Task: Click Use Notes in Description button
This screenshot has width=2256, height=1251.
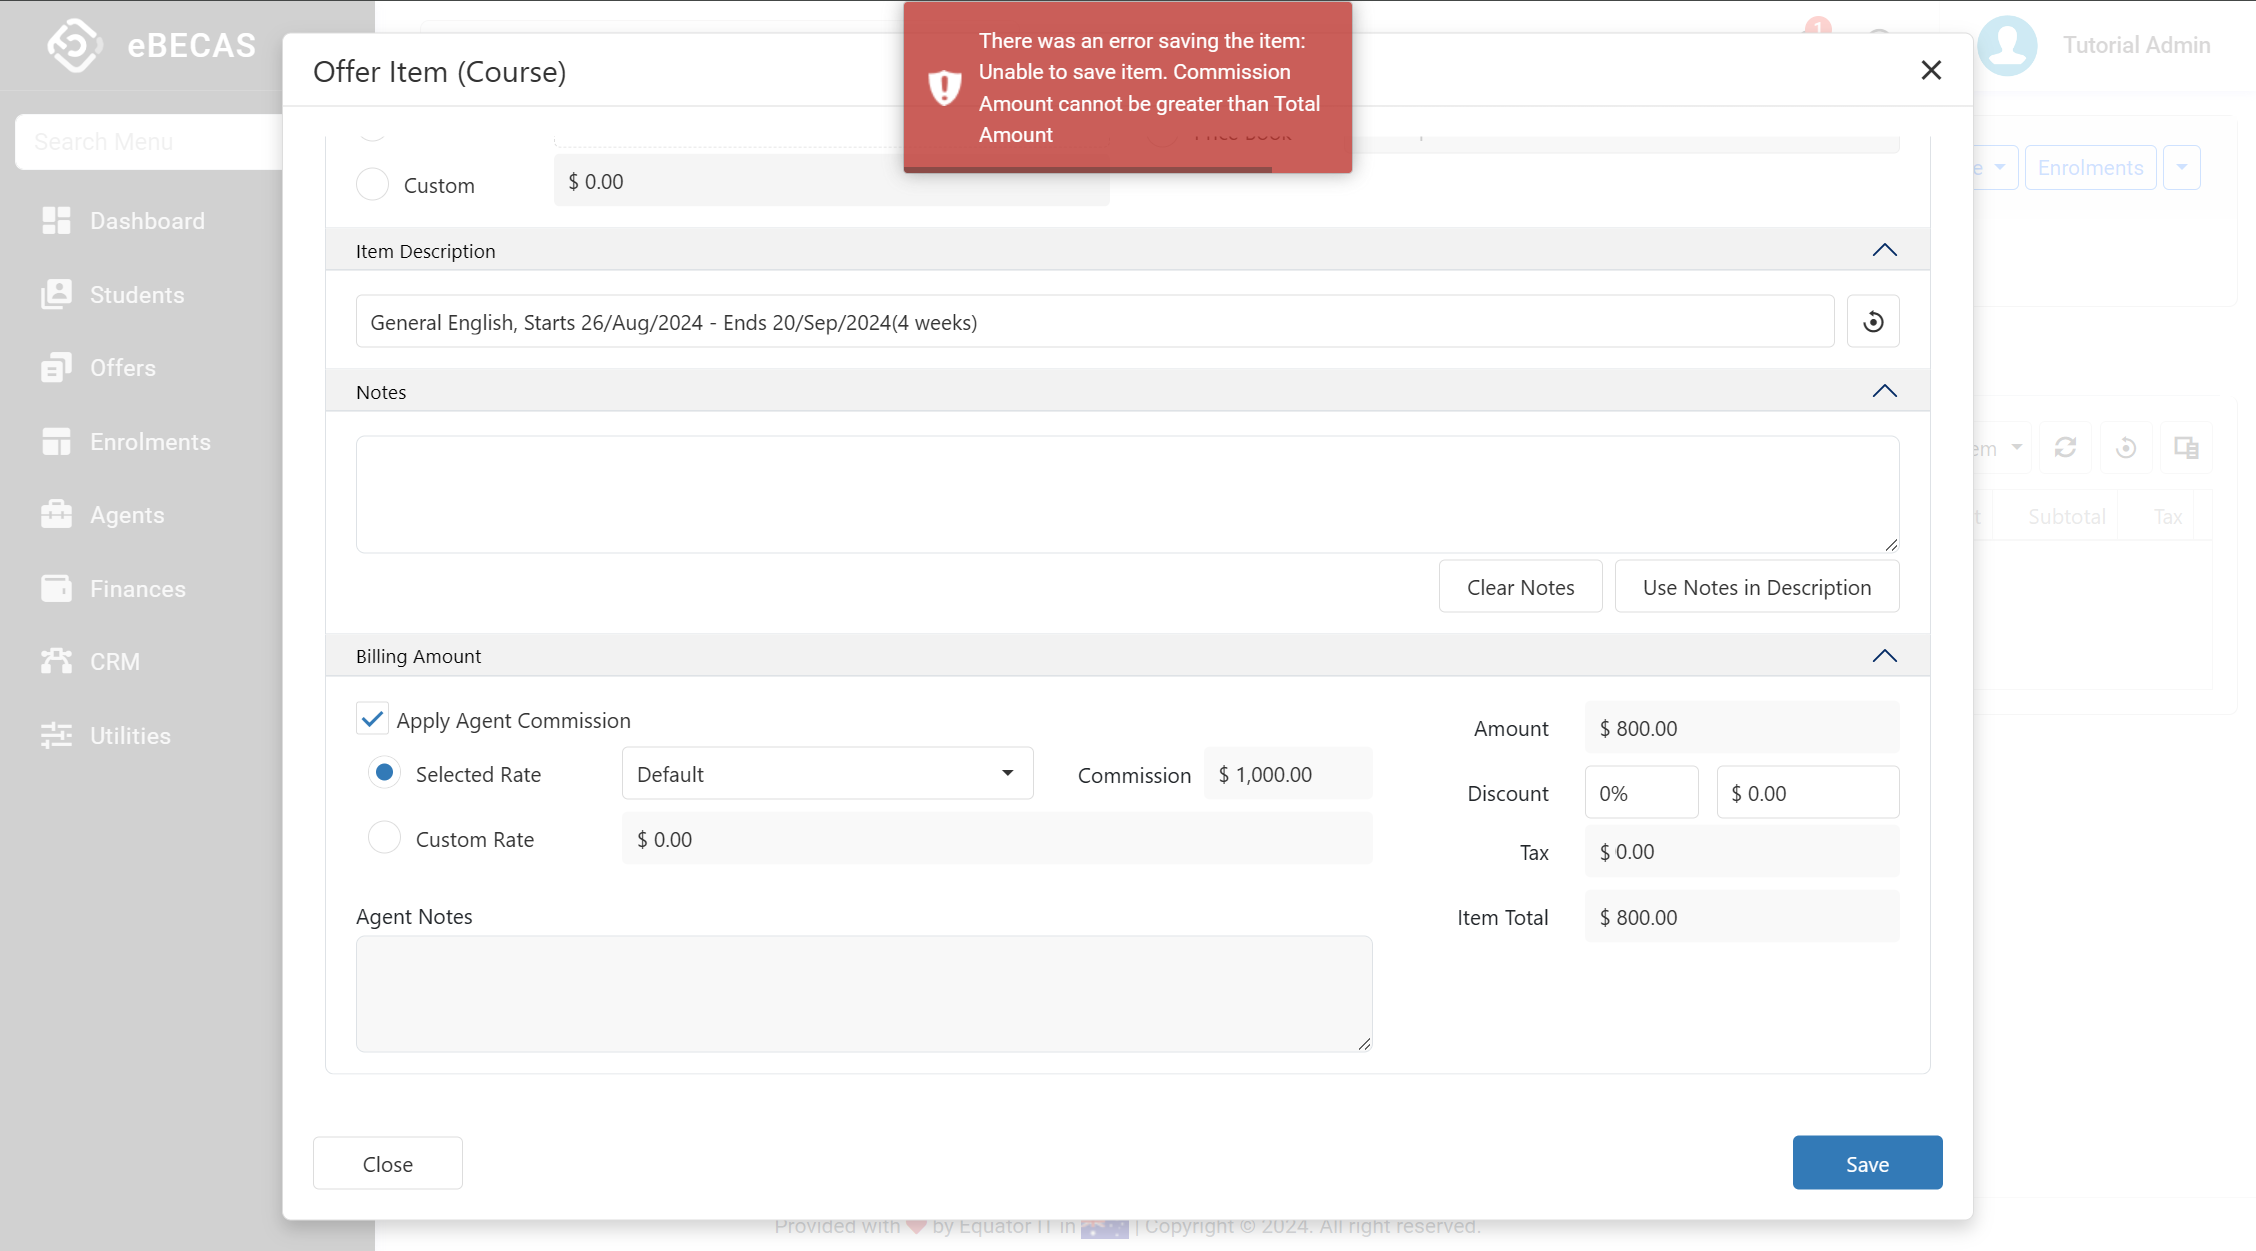Action: tap(1756, 587)
